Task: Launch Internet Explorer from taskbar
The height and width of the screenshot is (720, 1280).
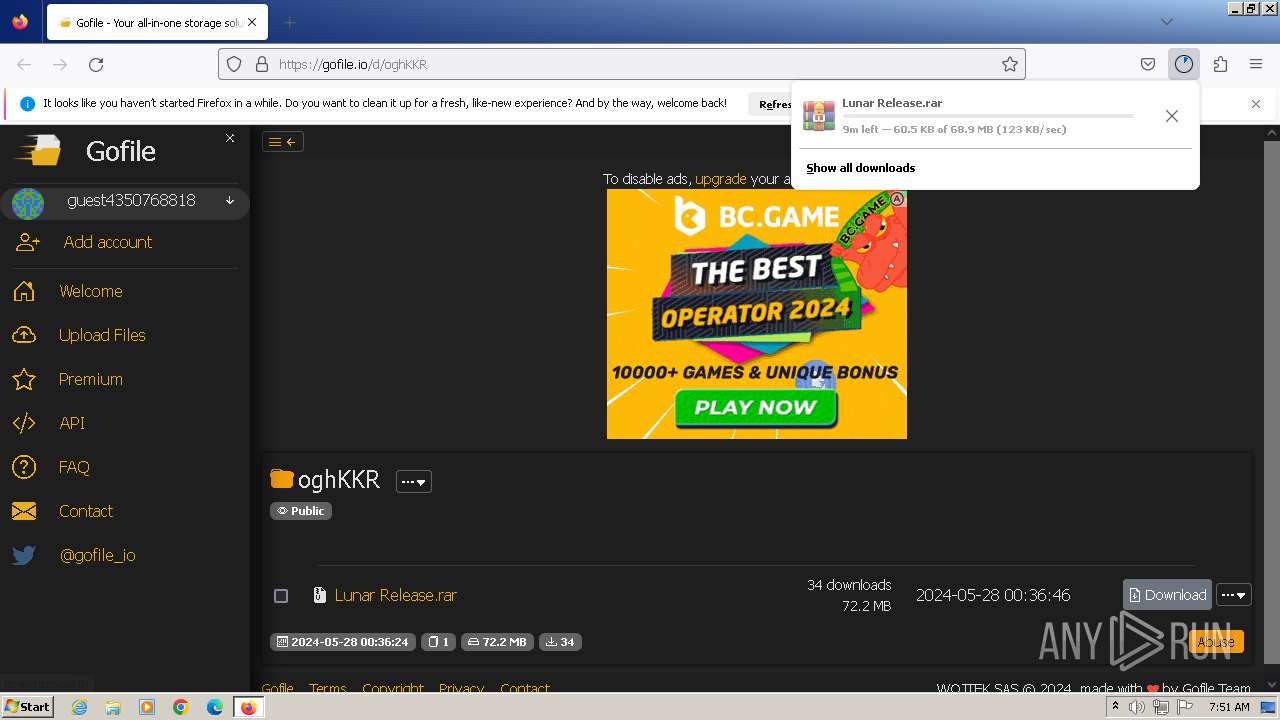Action: pos(79,707)
